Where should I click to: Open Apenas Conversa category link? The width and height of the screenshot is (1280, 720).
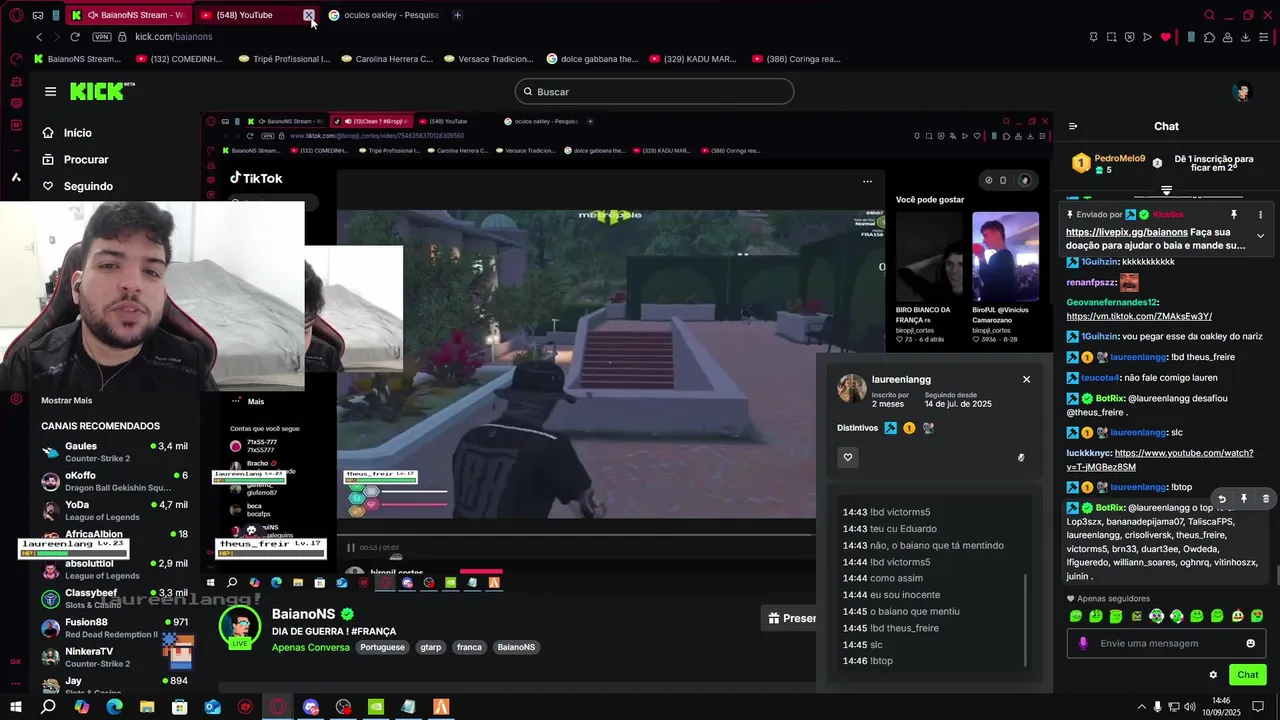click(x=311, y=647)
